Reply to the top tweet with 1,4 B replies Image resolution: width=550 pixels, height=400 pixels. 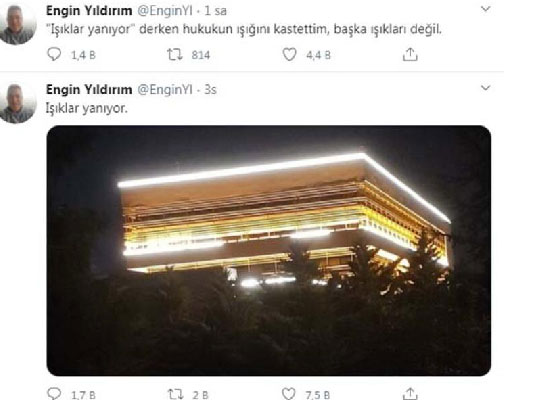54,54
